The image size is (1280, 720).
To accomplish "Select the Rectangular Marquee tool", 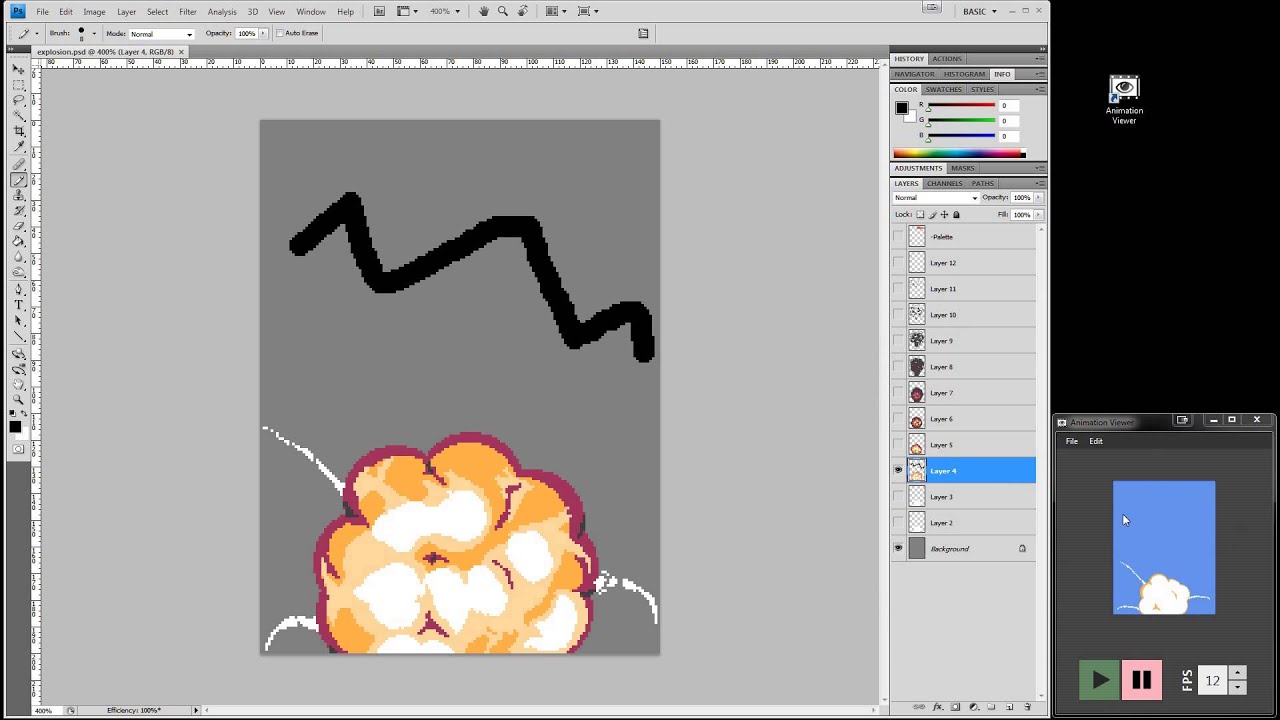I will (x=19, y=85).
